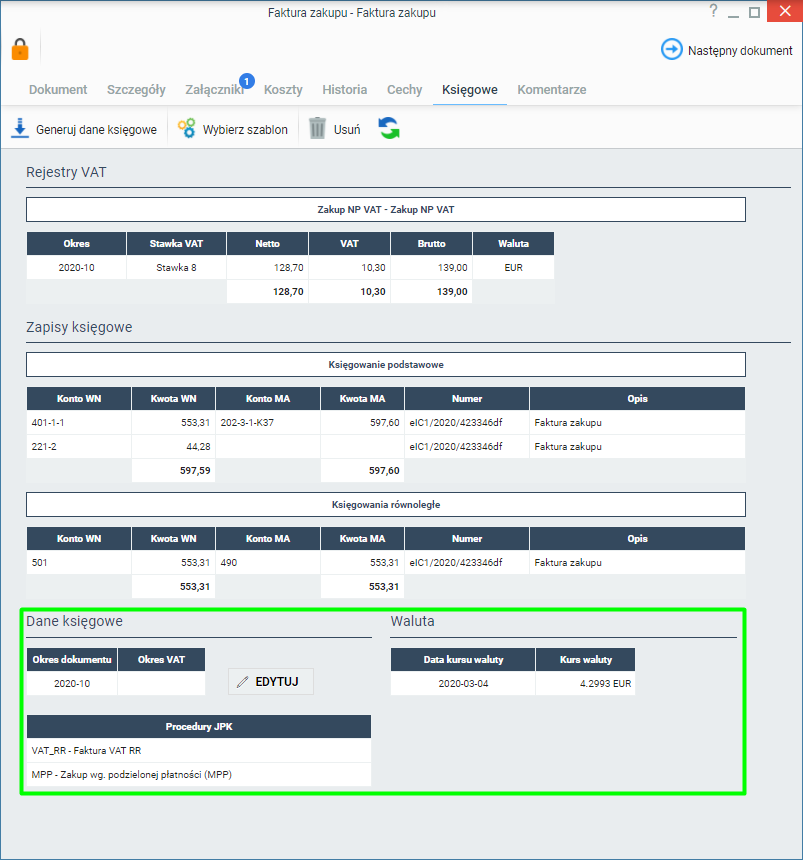
Task: Open the Szczegóły tab
Action: (x=136, y=89)
